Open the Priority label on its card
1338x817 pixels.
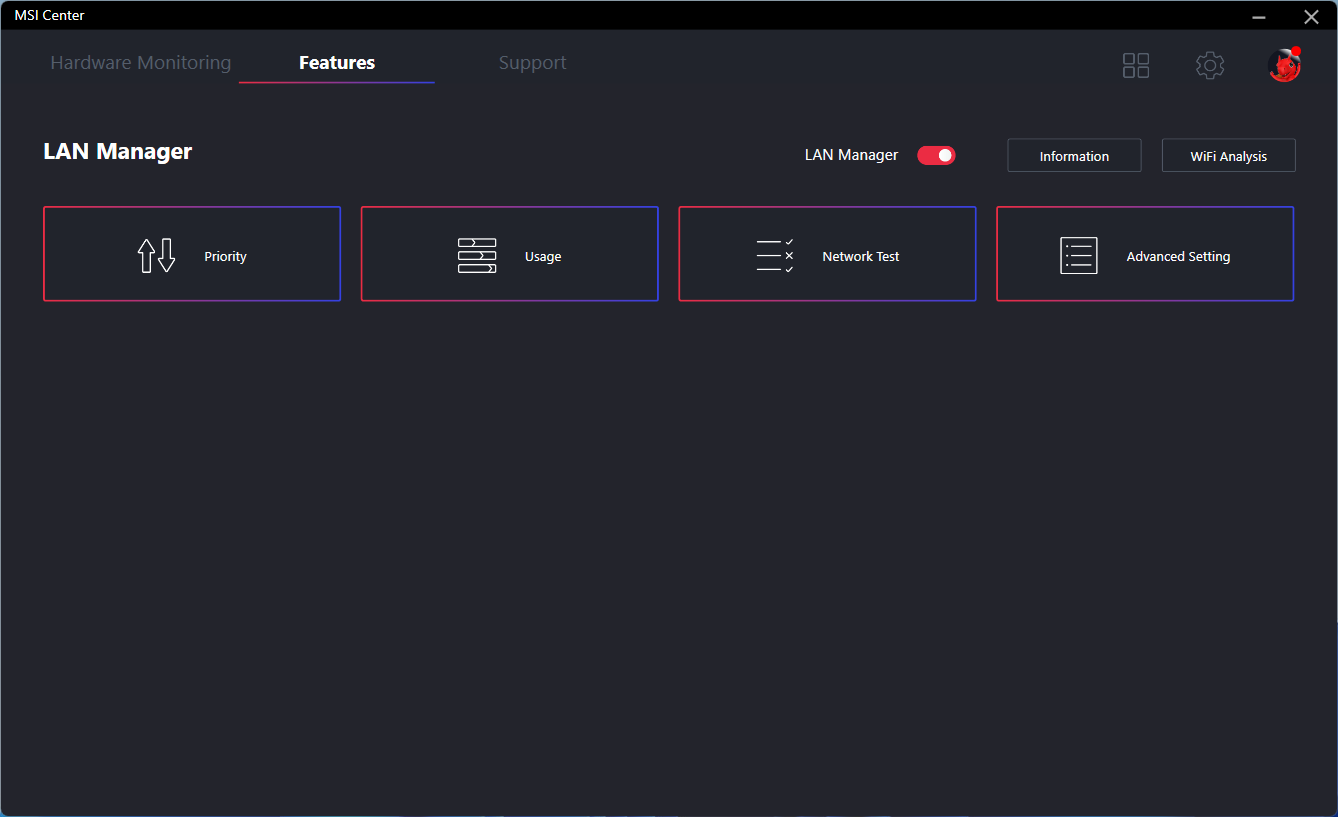(x=225, y=257)
